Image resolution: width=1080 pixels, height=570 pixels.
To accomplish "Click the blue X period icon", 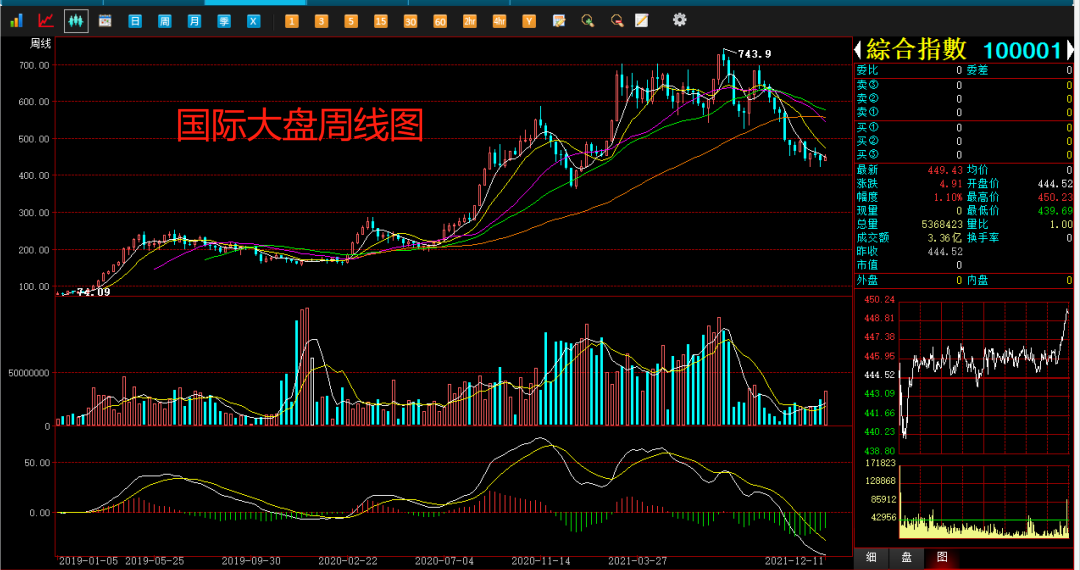I will (x=253, y=21).
